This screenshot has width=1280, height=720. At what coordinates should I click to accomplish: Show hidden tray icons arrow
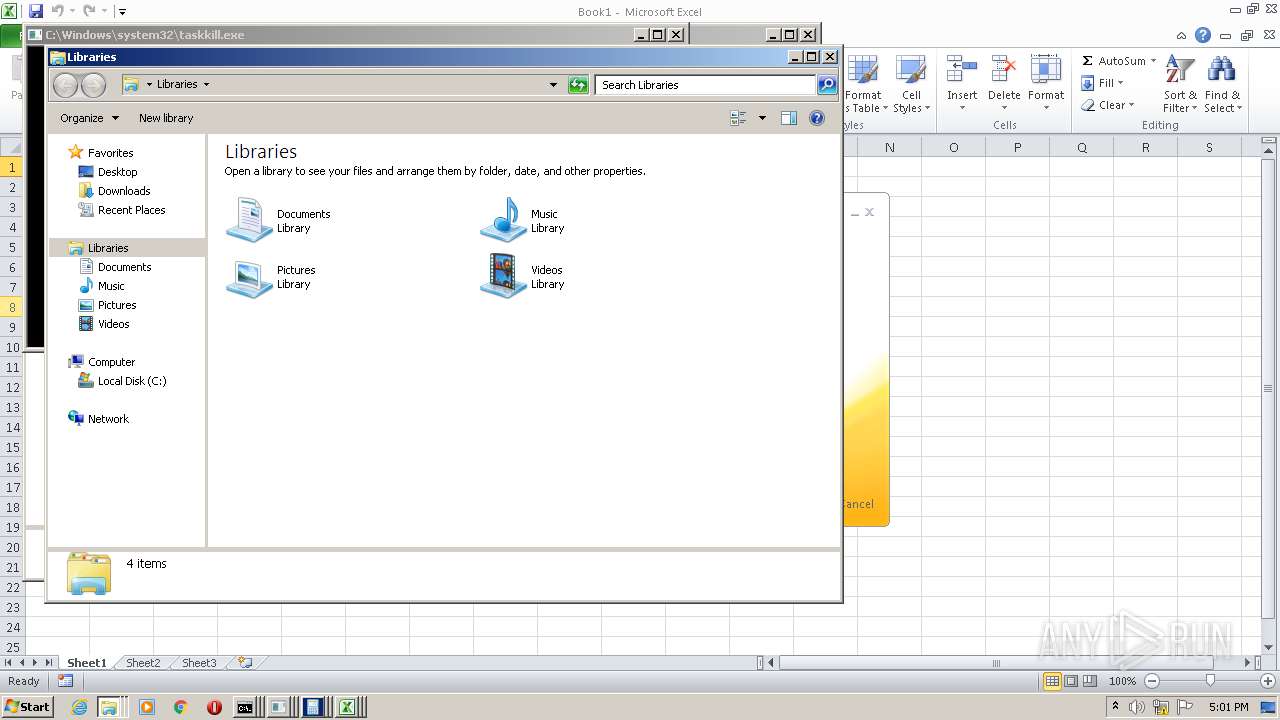click(x=1115, y=706)
